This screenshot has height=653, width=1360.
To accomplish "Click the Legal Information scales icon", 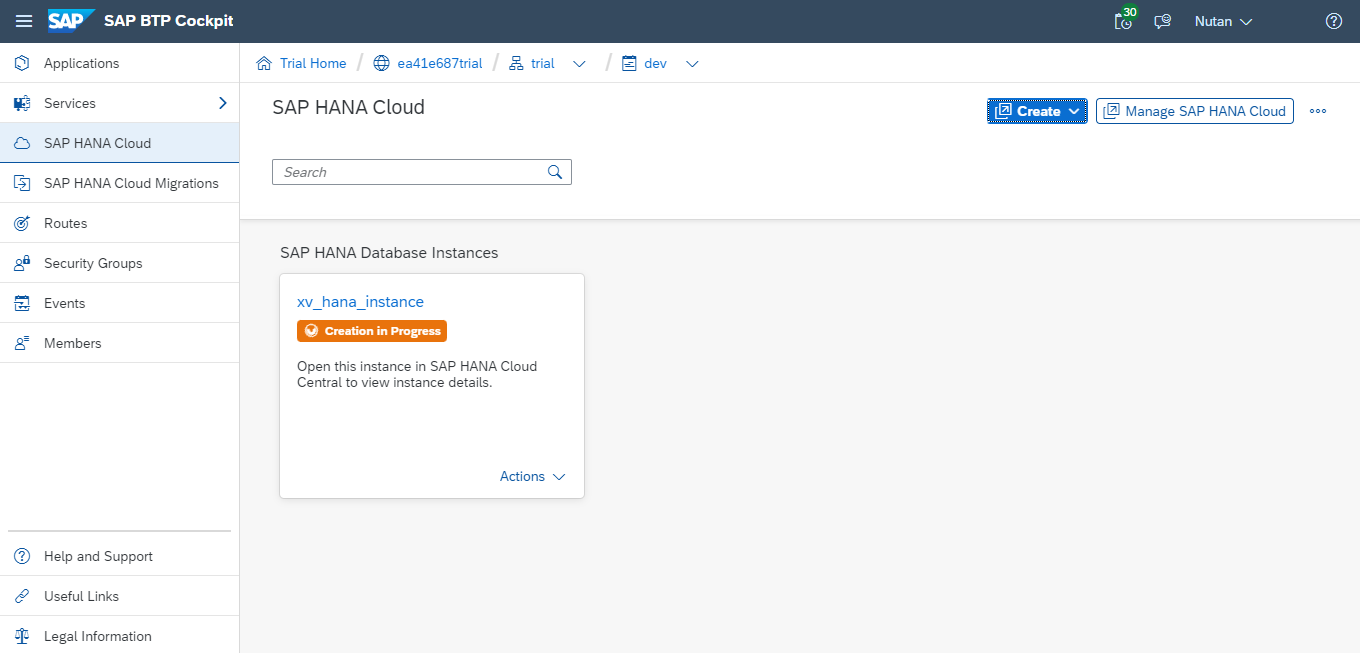I will (22, 636).
